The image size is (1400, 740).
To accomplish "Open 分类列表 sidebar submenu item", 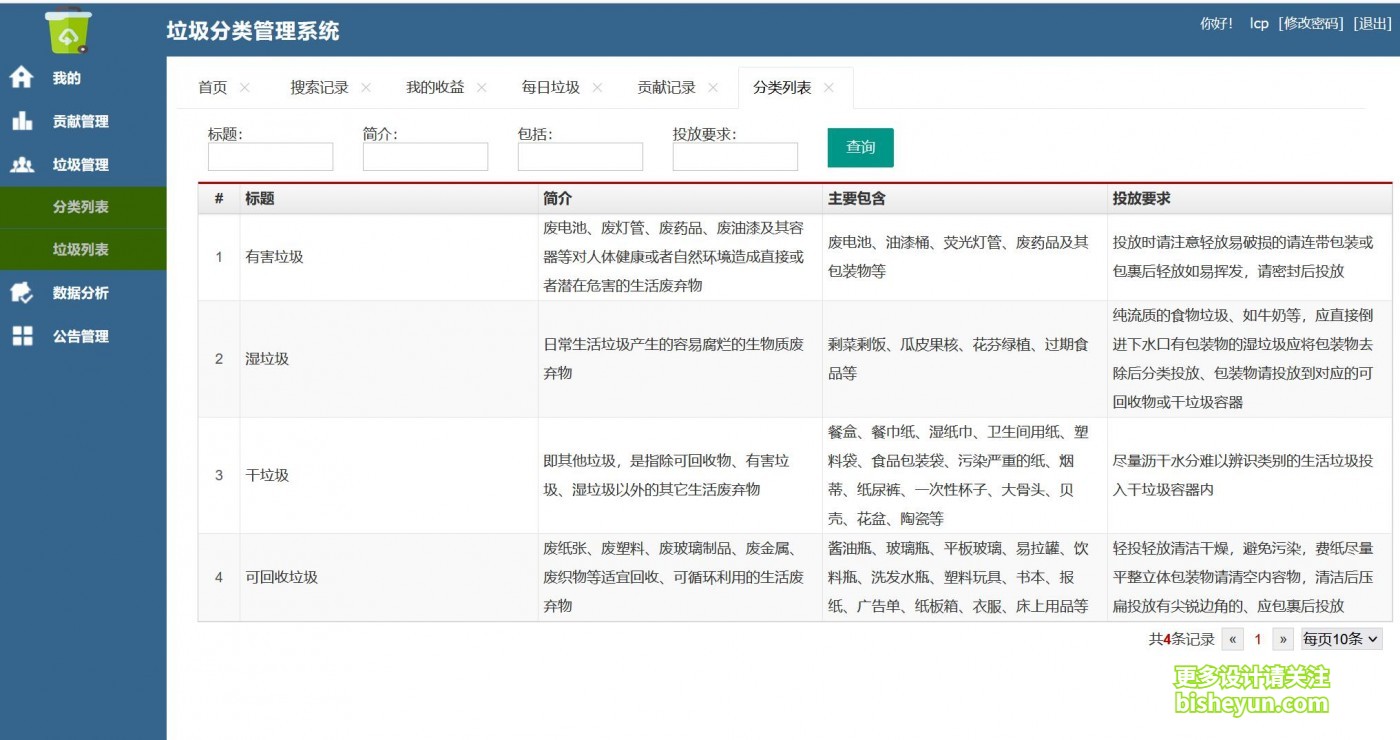I will [x=83, y=207].
